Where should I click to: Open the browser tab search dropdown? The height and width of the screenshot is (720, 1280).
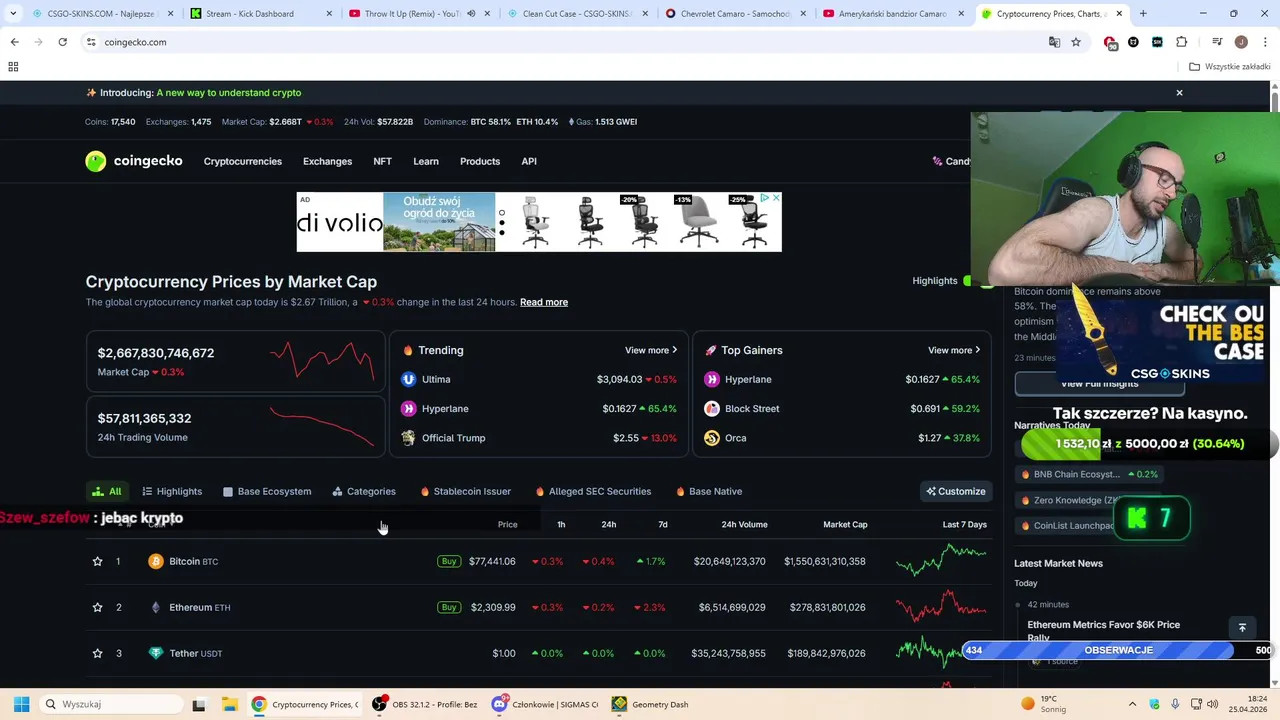pyautogui.click(x=13, y=14)
